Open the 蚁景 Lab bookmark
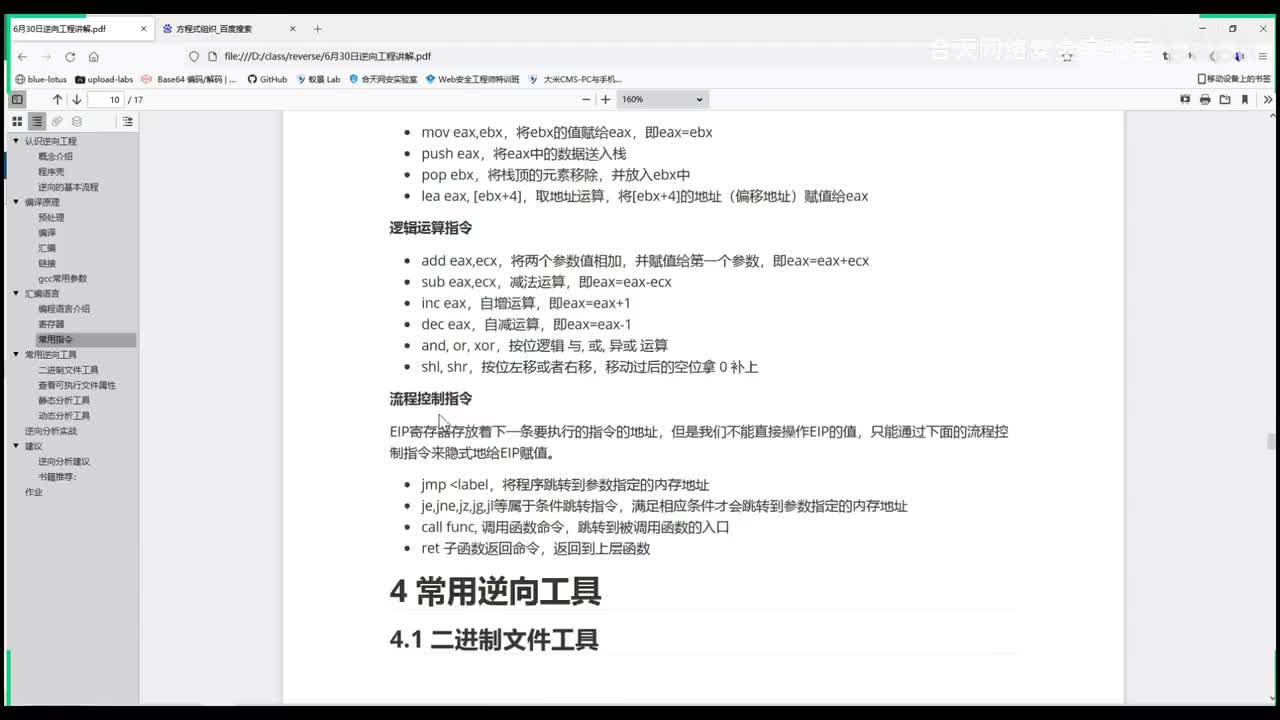The width and height of the screenshot is (1280, 720). tap(318, 79)
